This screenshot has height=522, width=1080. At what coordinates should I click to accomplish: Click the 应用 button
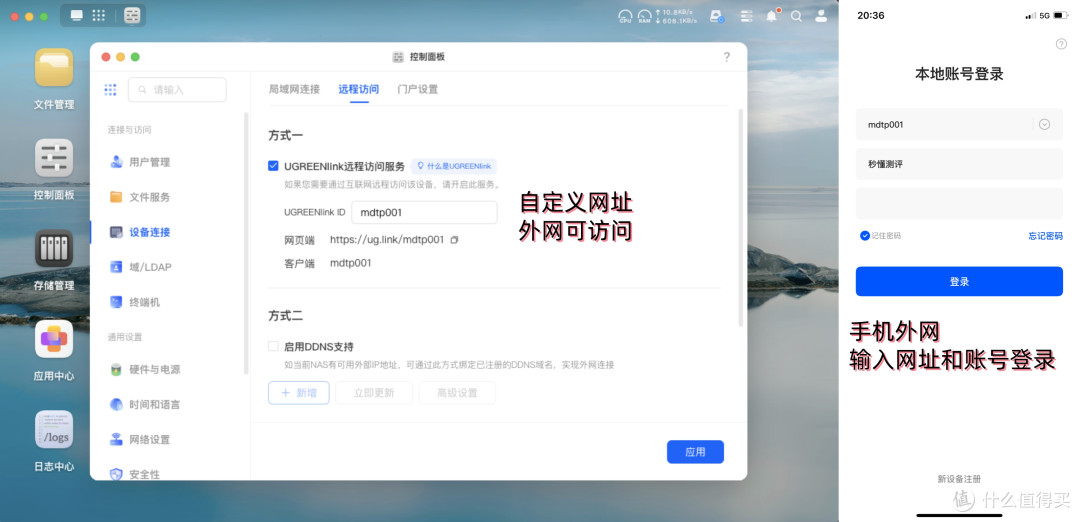[x=695, y=452]
